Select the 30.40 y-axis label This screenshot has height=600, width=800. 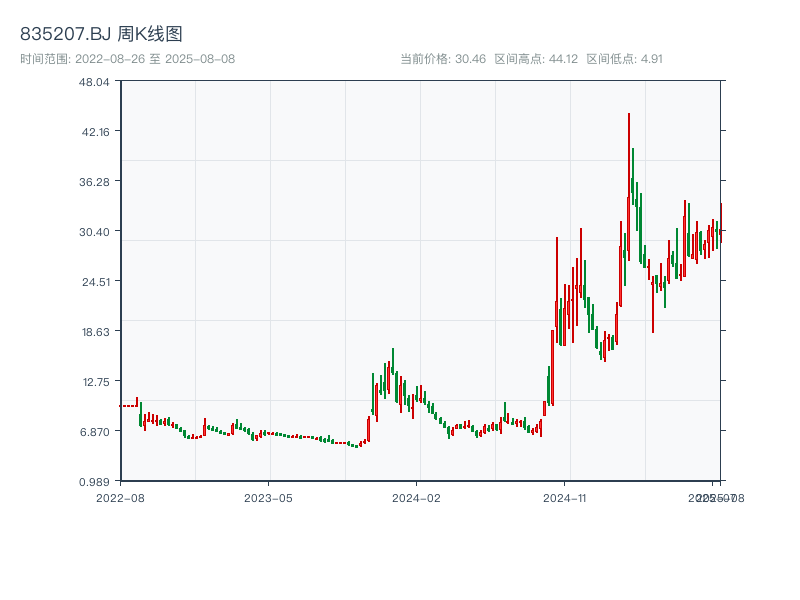pos(94,232)
